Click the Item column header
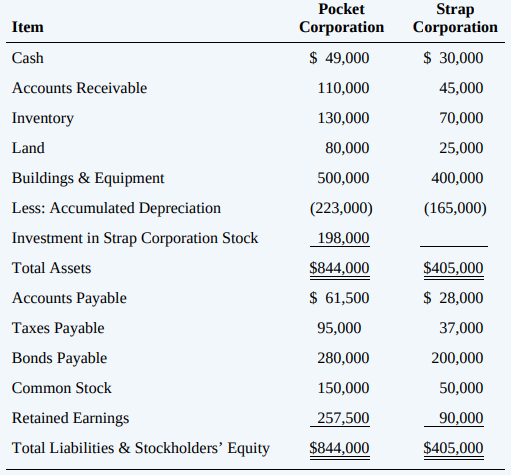The height and width of the screenshot is (475, 511). point(28,27)
